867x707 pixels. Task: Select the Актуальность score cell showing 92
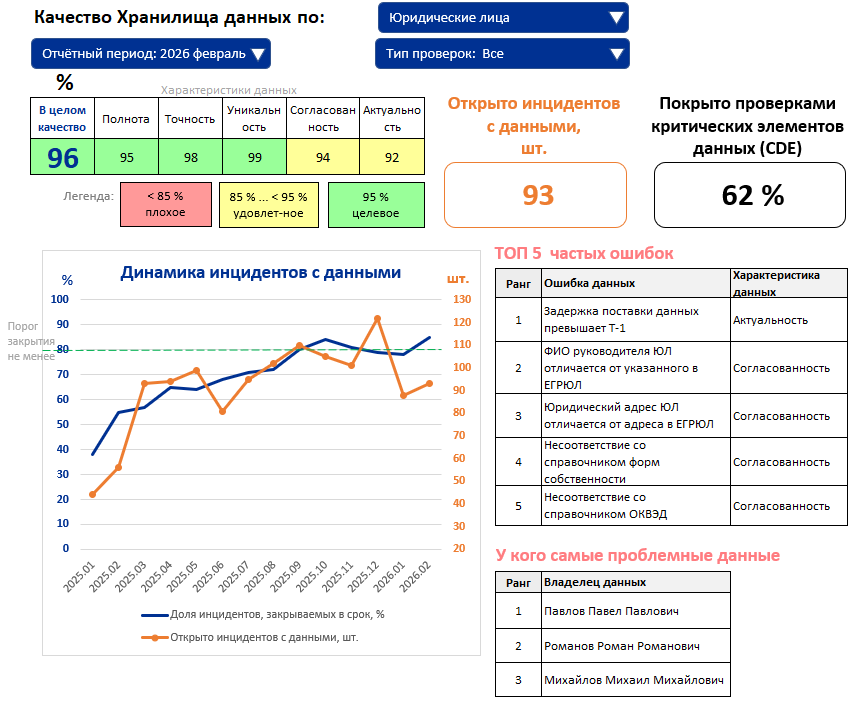(x=392, y=157)
